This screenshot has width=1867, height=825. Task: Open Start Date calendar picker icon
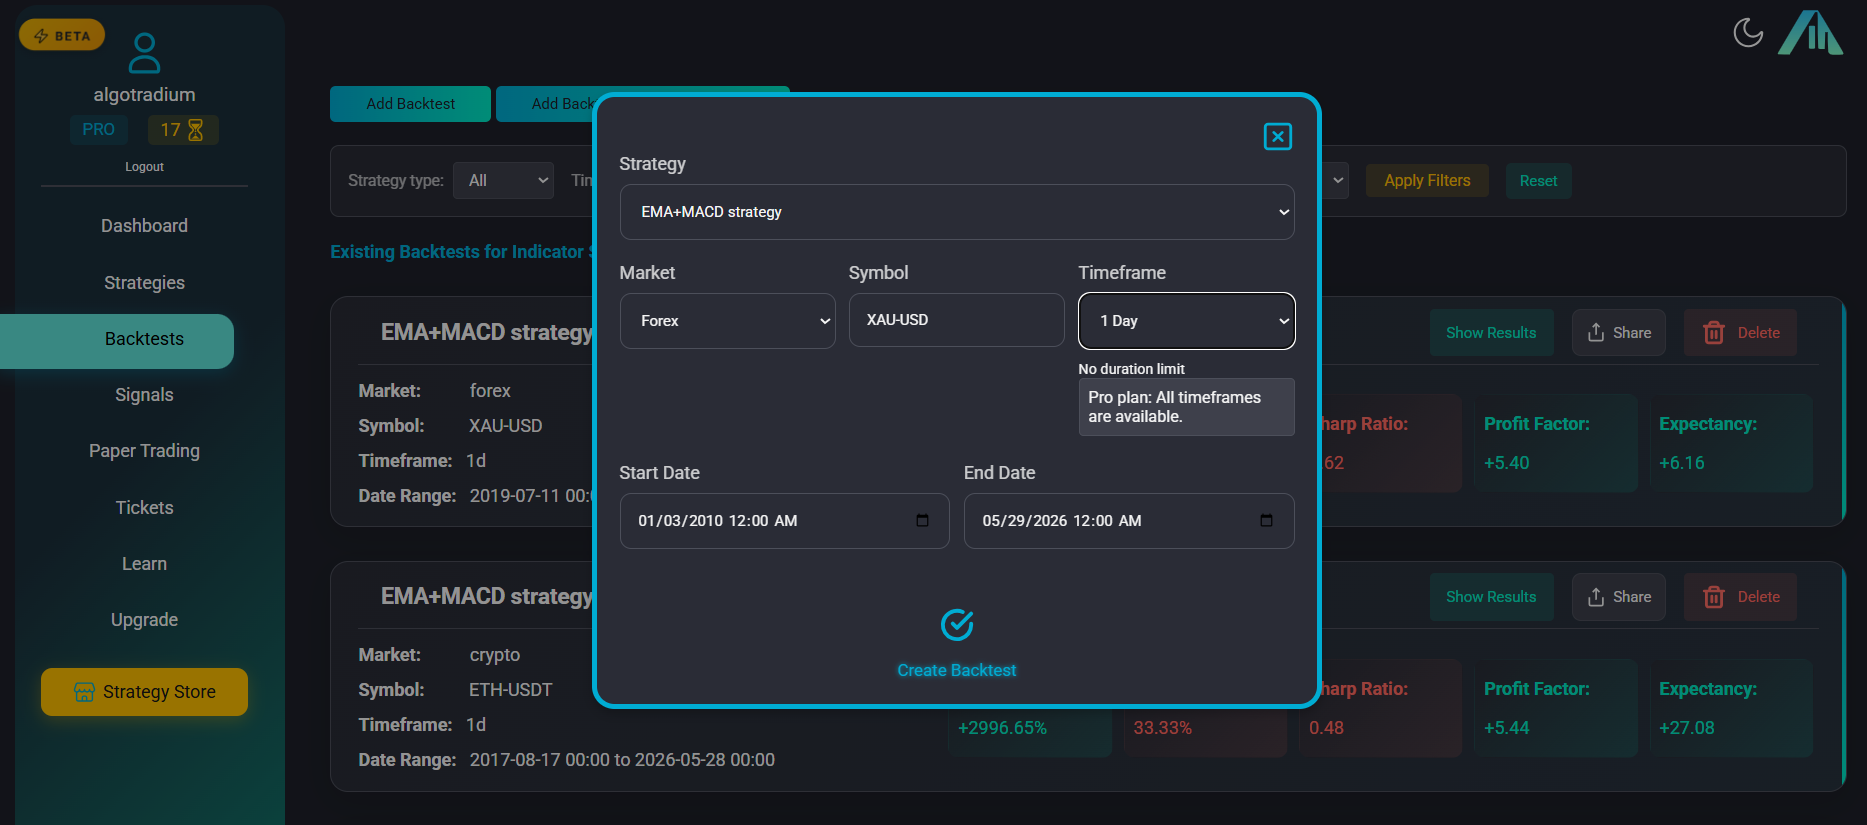click(922, 521)
